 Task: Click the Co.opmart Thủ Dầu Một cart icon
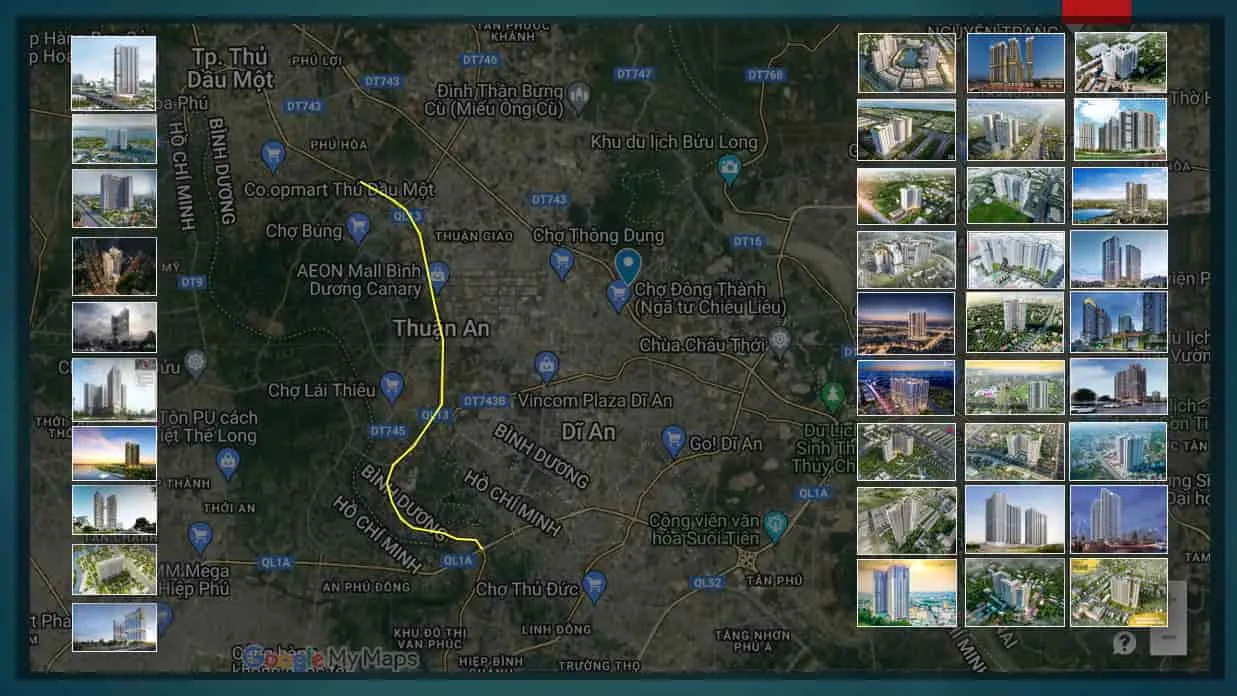(x=273, y=155)
